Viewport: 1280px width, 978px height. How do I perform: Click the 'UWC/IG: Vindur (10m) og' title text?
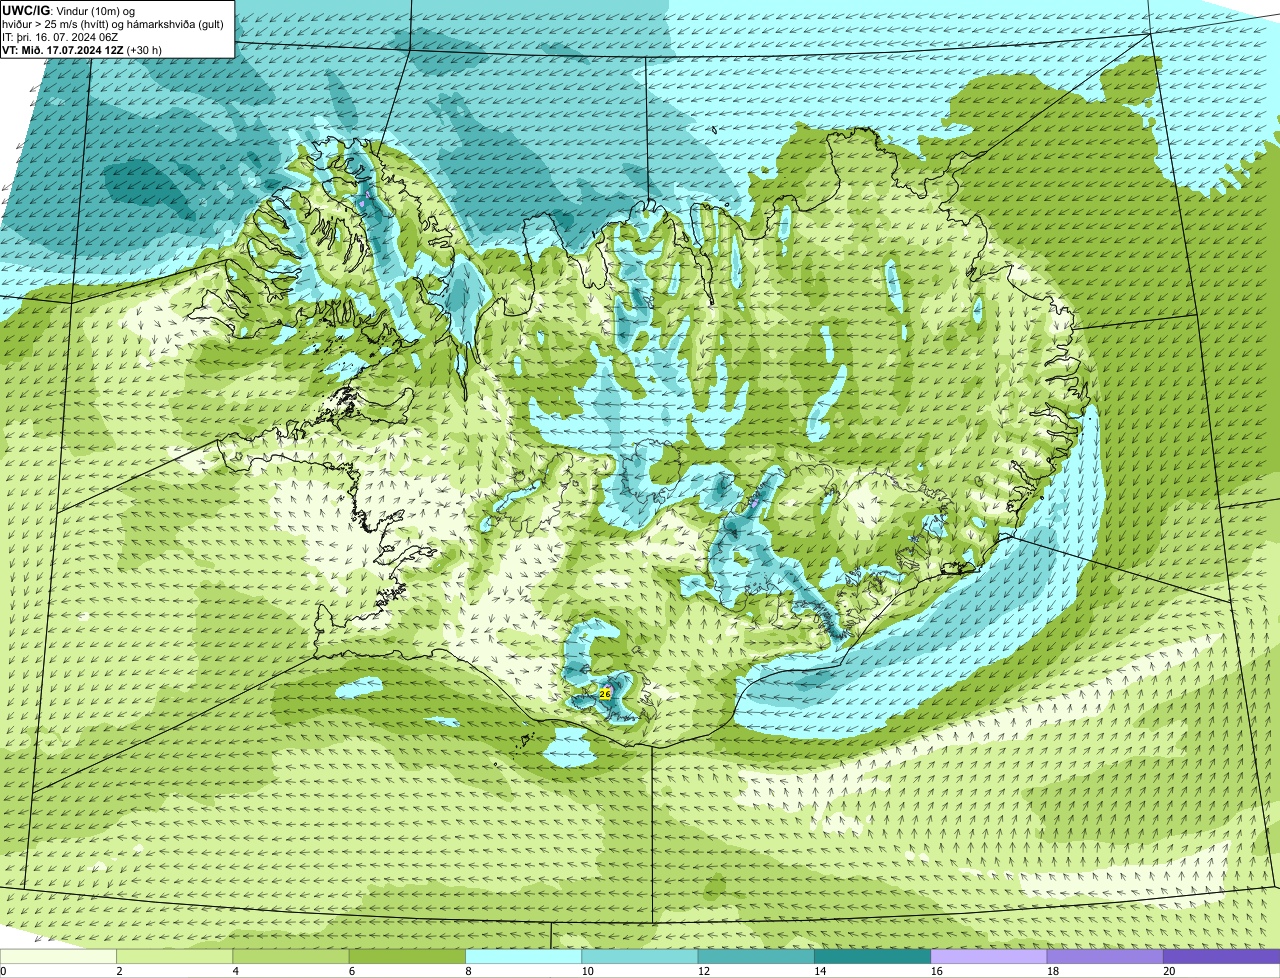pos(69,10)
